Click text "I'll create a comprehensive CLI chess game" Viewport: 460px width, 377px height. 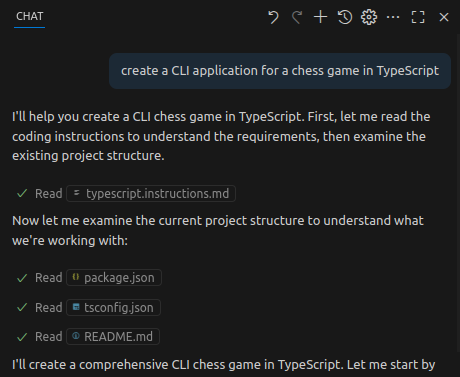177,365
